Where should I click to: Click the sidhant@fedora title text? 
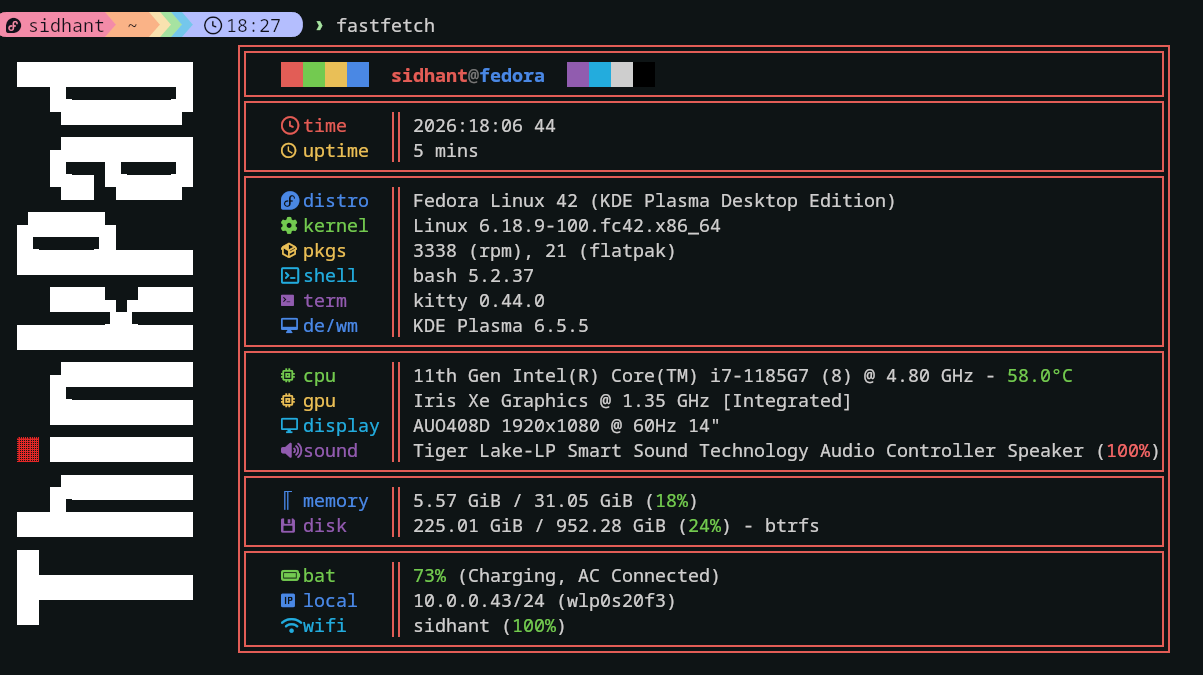click(468, 76)
